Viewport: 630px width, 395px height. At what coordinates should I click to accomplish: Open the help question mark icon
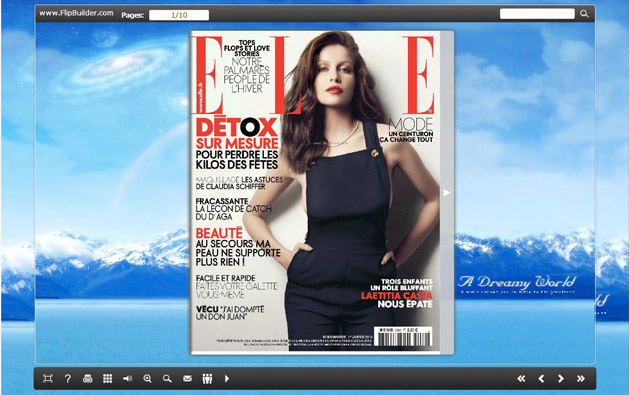68,379
